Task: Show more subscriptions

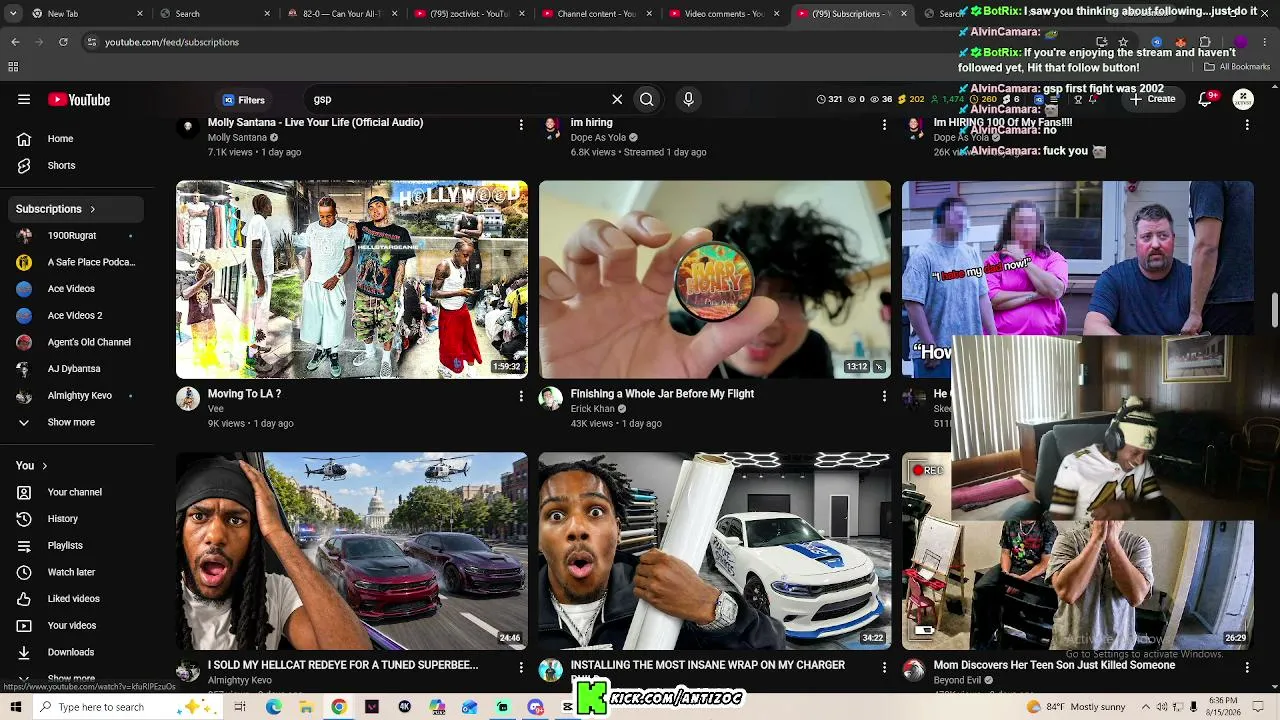Action: pos(76,422)
